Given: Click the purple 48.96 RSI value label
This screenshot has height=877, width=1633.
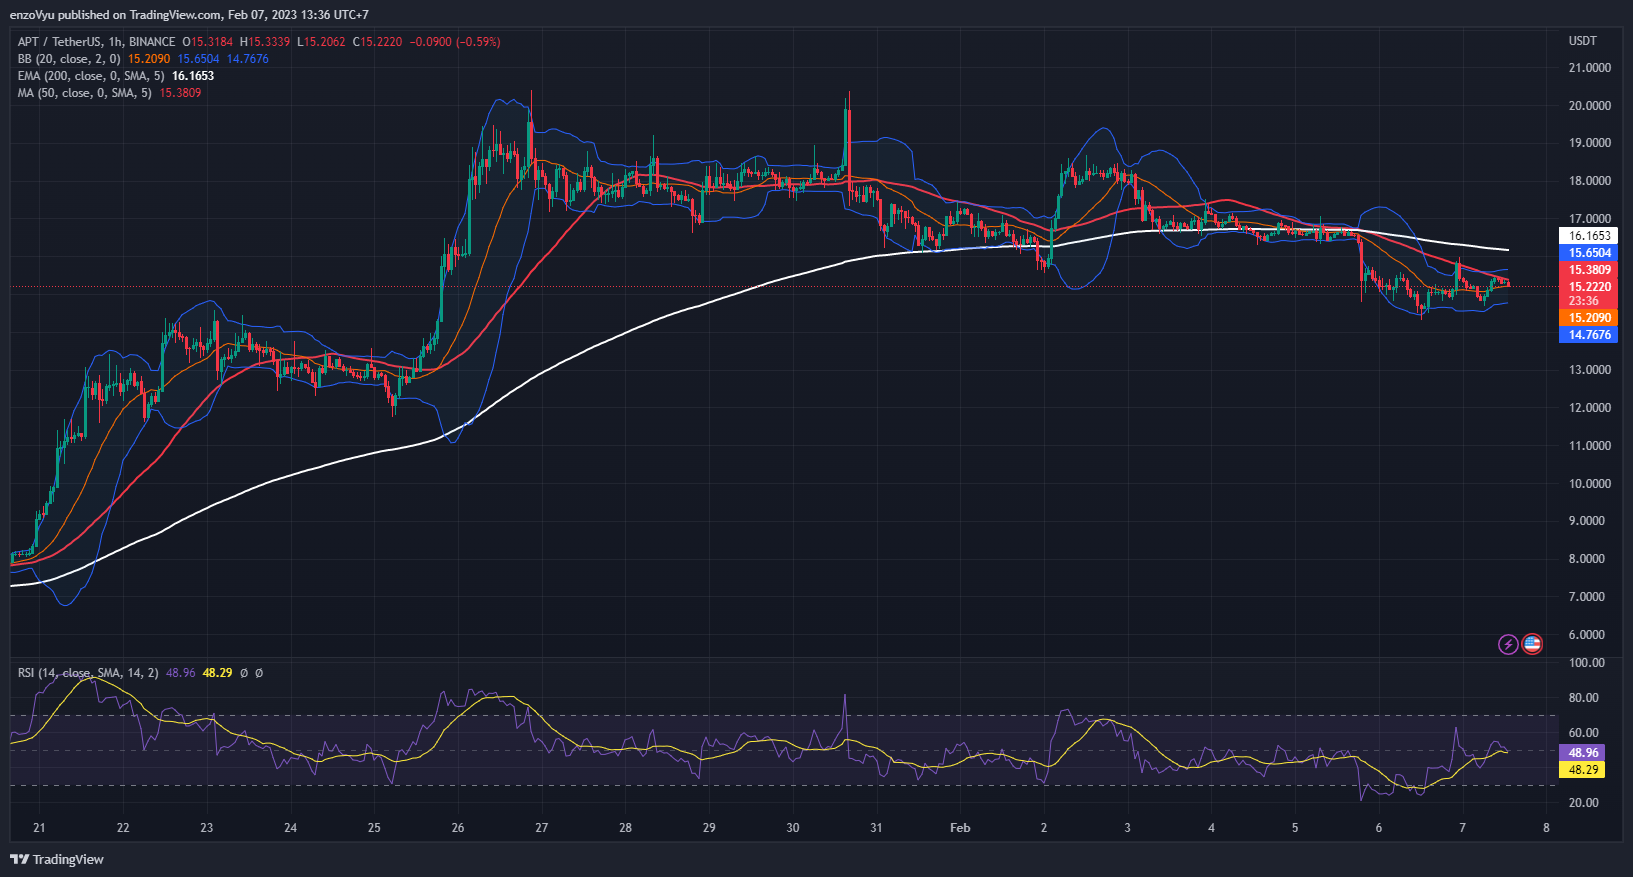Looking at the screenshot, I should click(x=1583, y=753).
